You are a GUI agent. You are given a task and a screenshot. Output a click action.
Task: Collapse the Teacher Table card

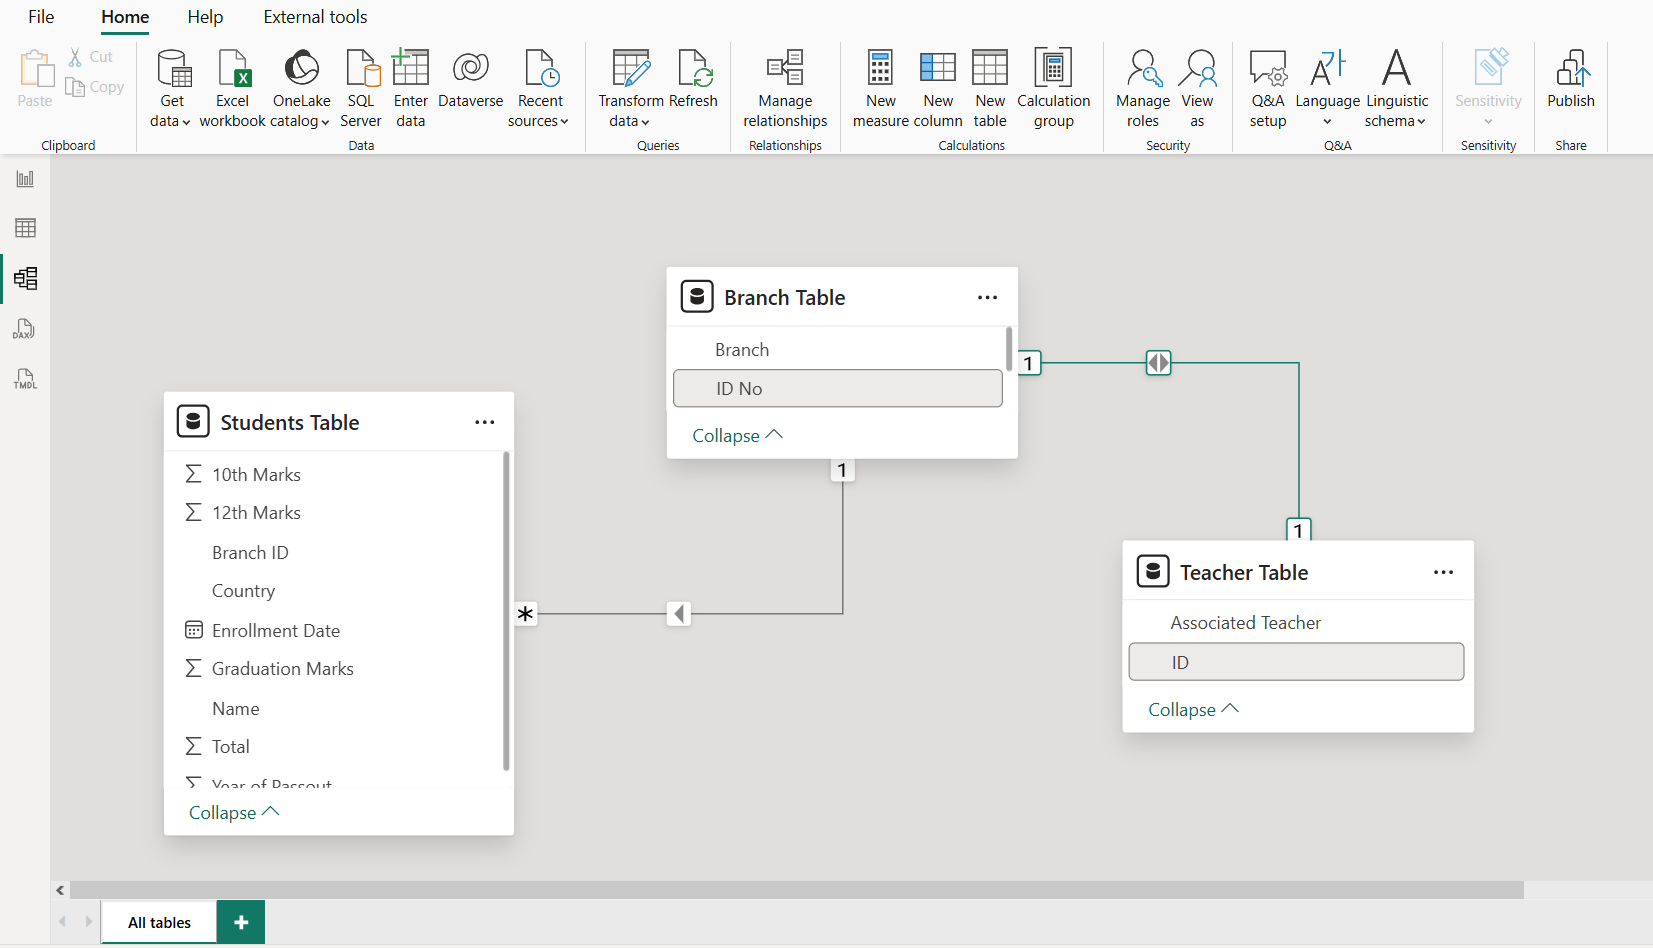[x=1192, y=708]
